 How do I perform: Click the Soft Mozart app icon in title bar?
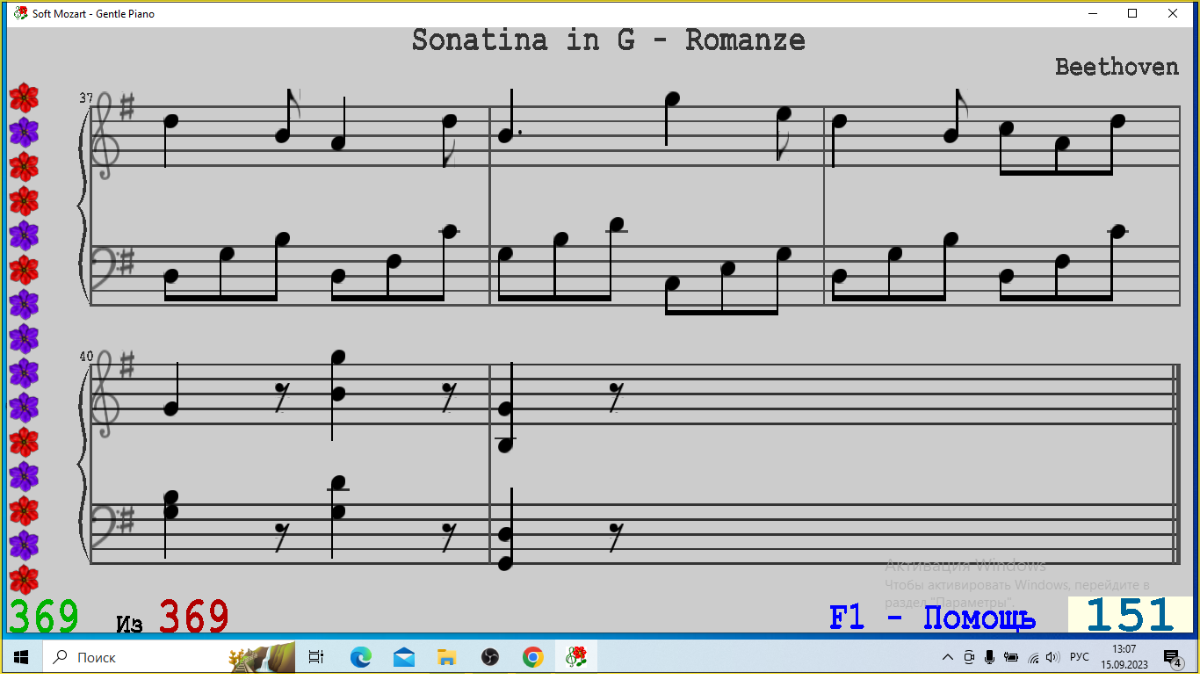point(20,14)
